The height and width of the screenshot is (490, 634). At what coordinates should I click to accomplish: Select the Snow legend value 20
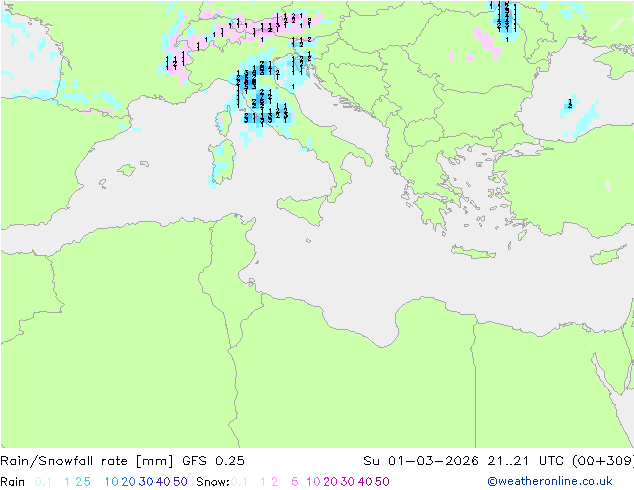click(x=330, y=482)
